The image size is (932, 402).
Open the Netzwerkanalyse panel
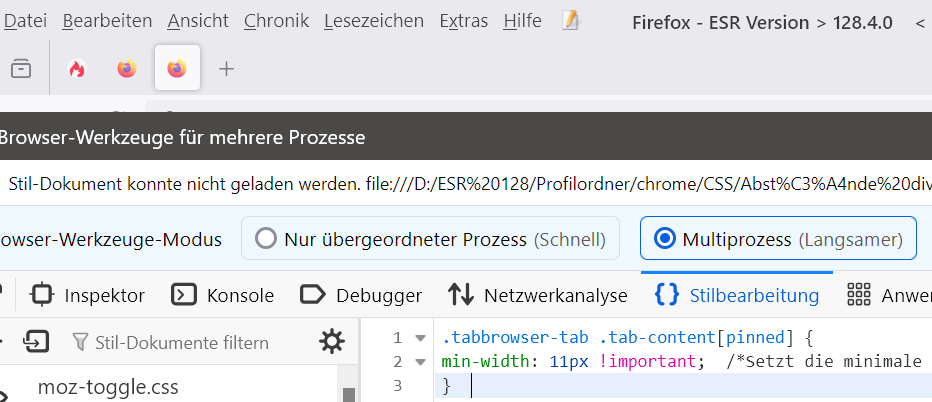click(x=537, y=295)
